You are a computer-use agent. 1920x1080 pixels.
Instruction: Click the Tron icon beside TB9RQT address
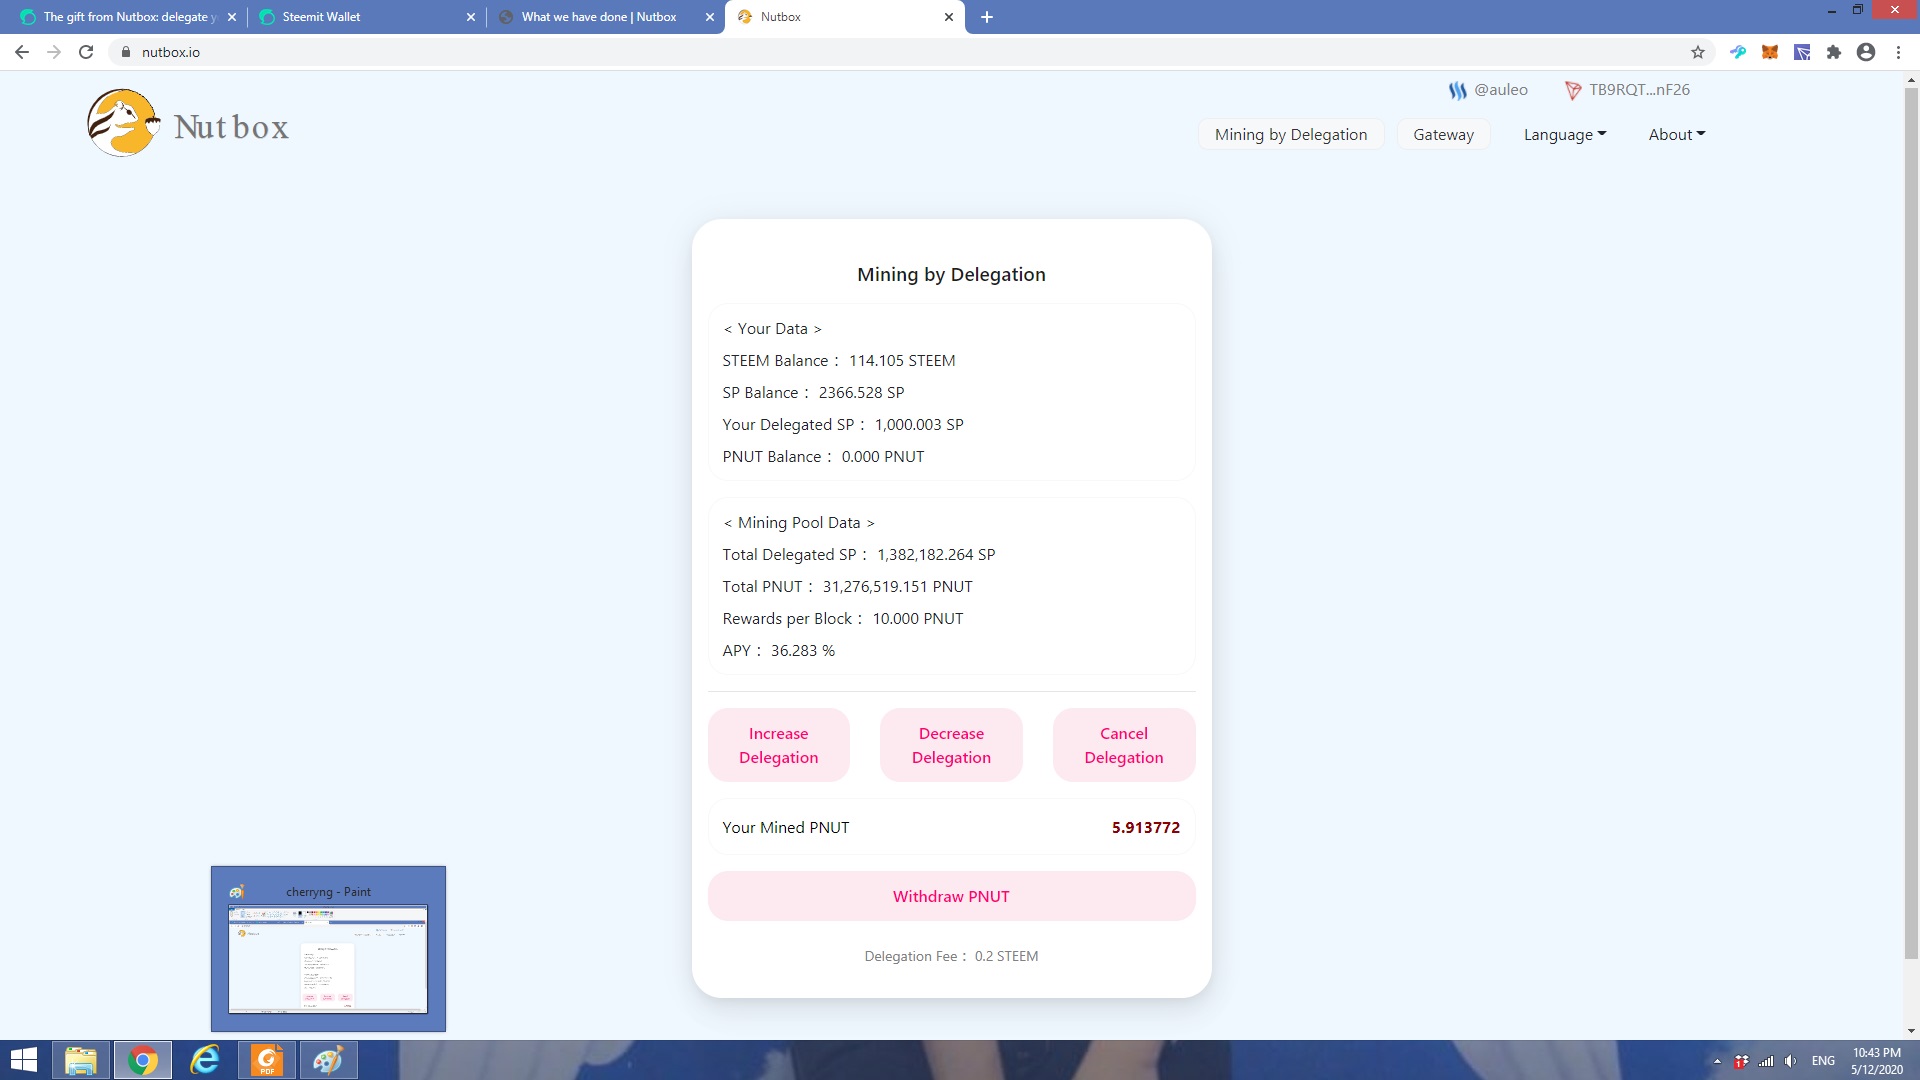pos(1573,90)
